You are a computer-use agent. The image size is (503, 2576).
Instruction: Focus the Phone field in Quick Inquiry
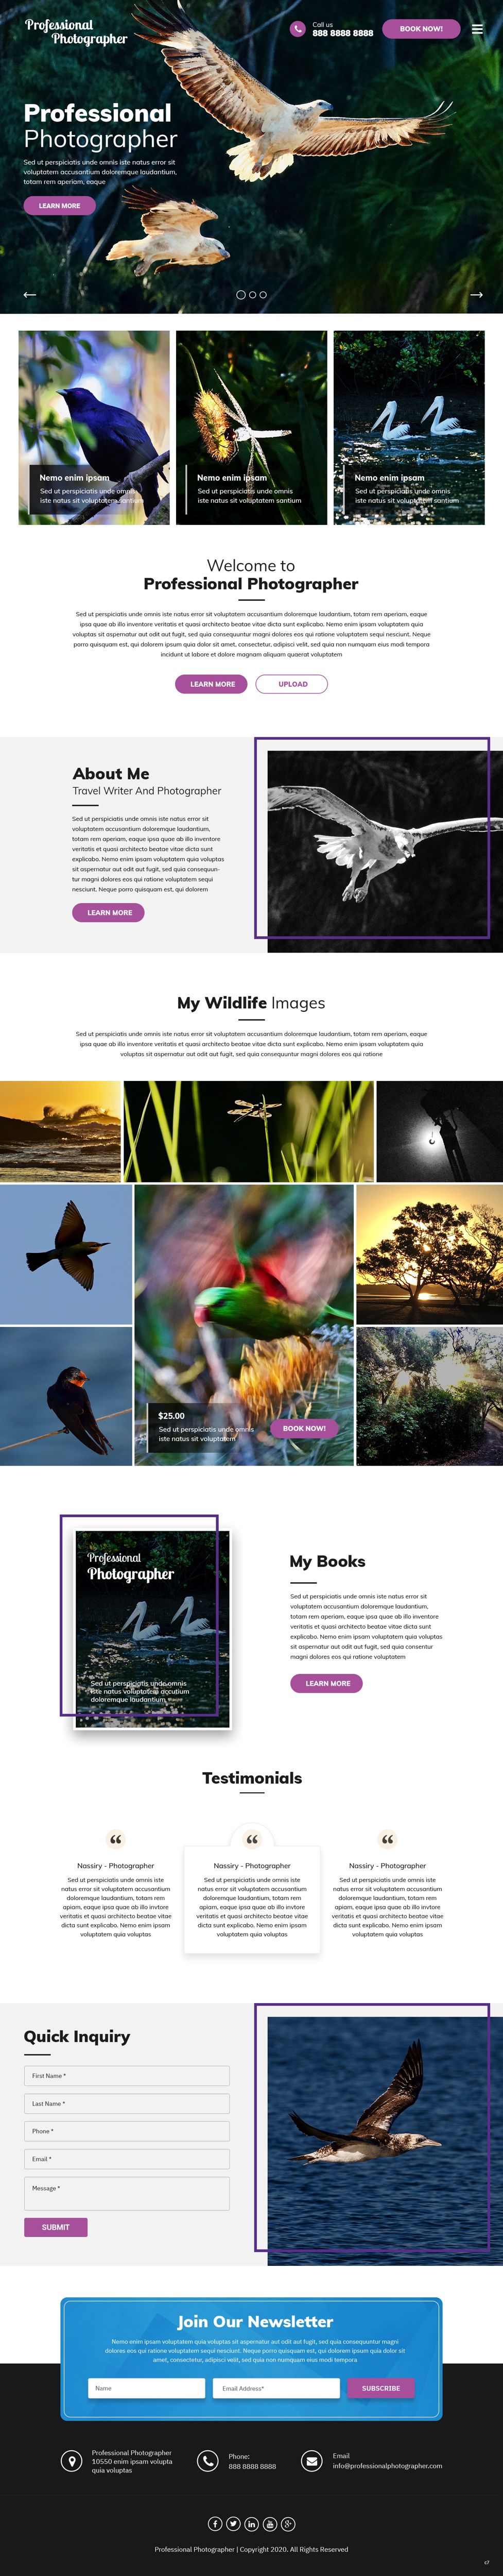point(127,2131)
